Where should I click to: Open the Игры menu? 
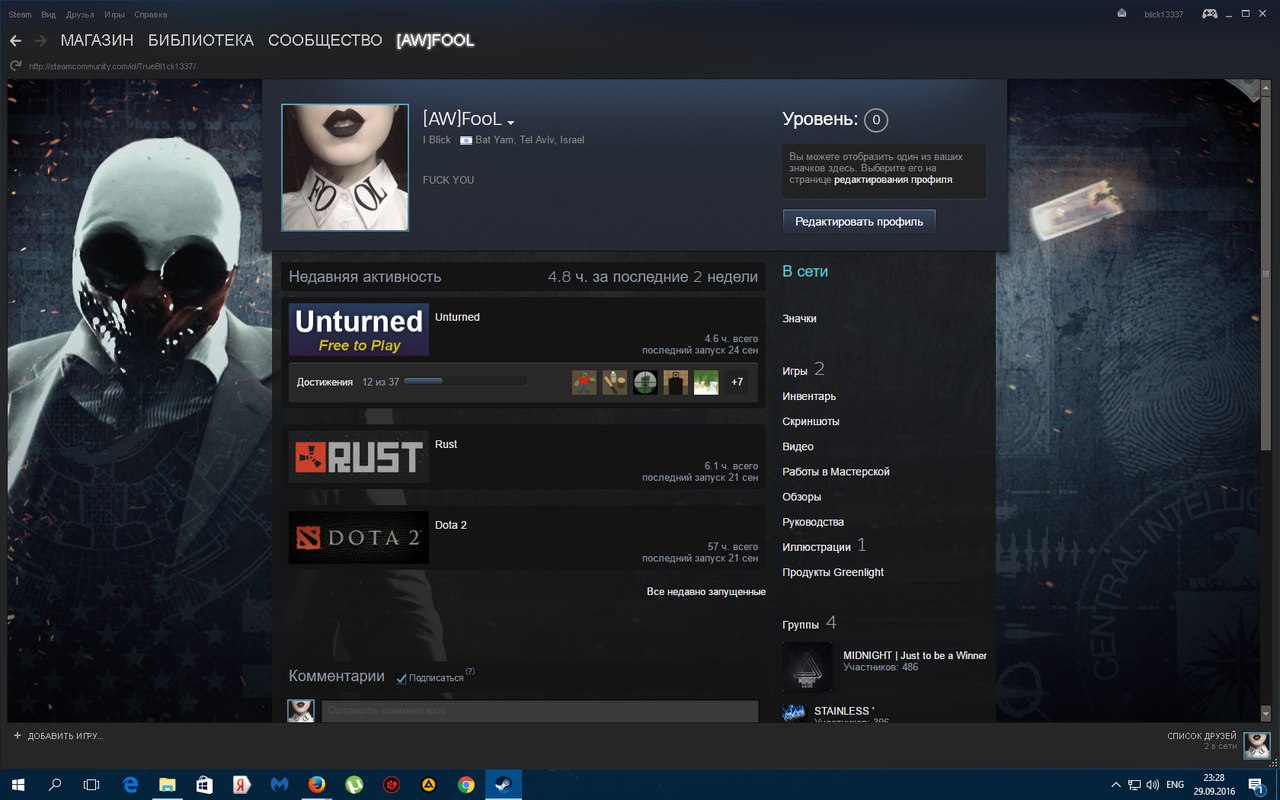pyautogui.click(x=114, y=15)
